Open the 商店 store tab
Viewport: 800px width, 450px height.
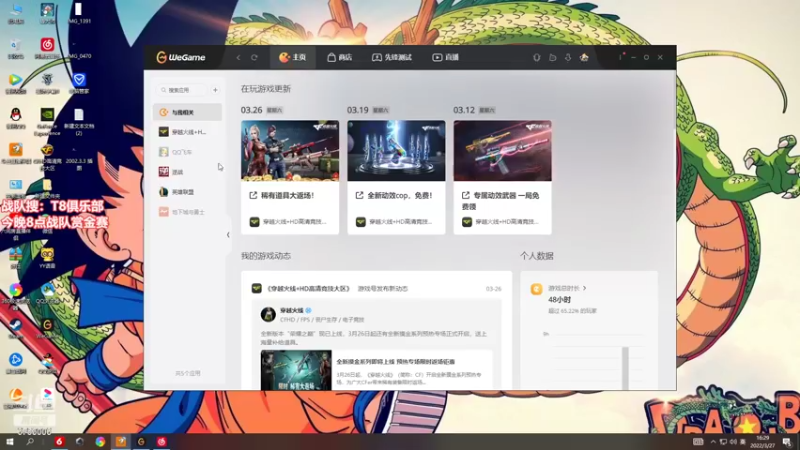click(339, 57)
